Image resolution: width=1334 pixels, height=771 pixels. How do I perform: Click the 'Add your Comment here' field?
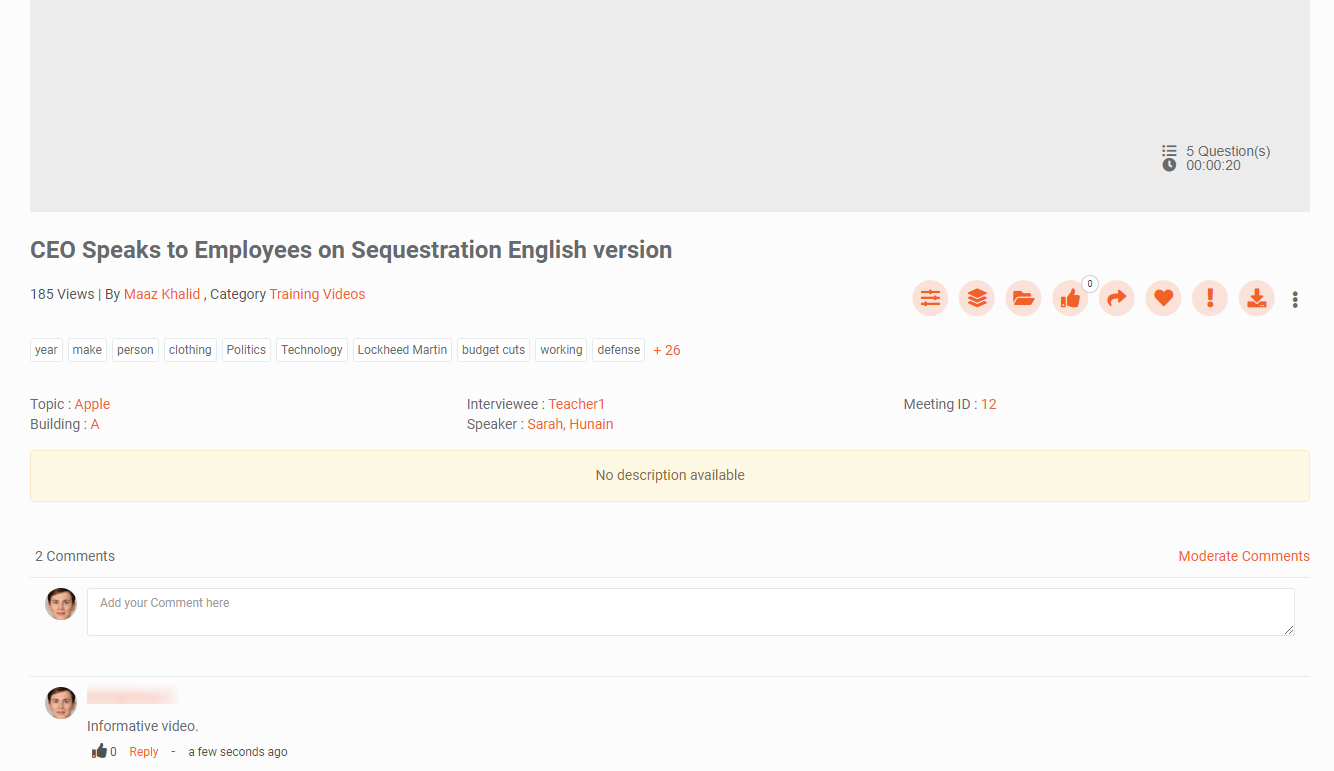point(690,611)
